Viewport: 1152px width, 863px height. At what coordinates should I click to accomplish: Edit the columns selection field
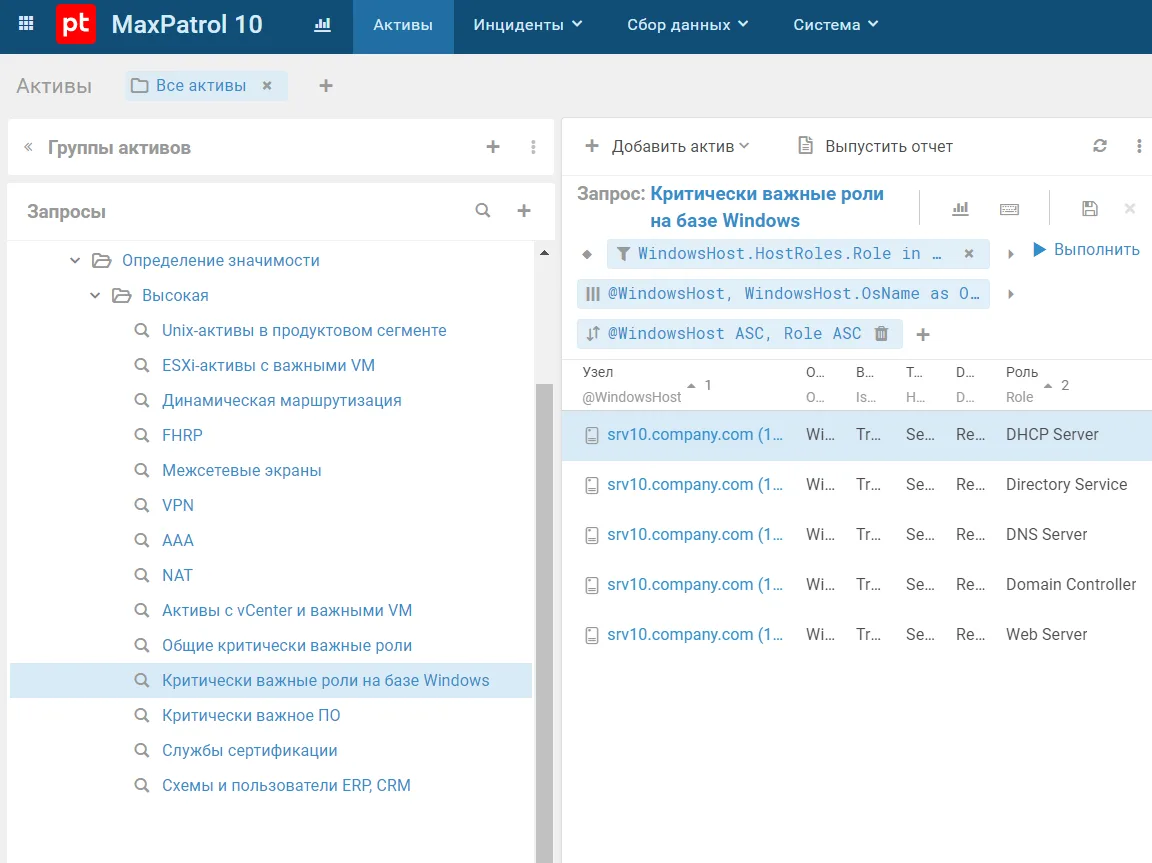point(783,294)
